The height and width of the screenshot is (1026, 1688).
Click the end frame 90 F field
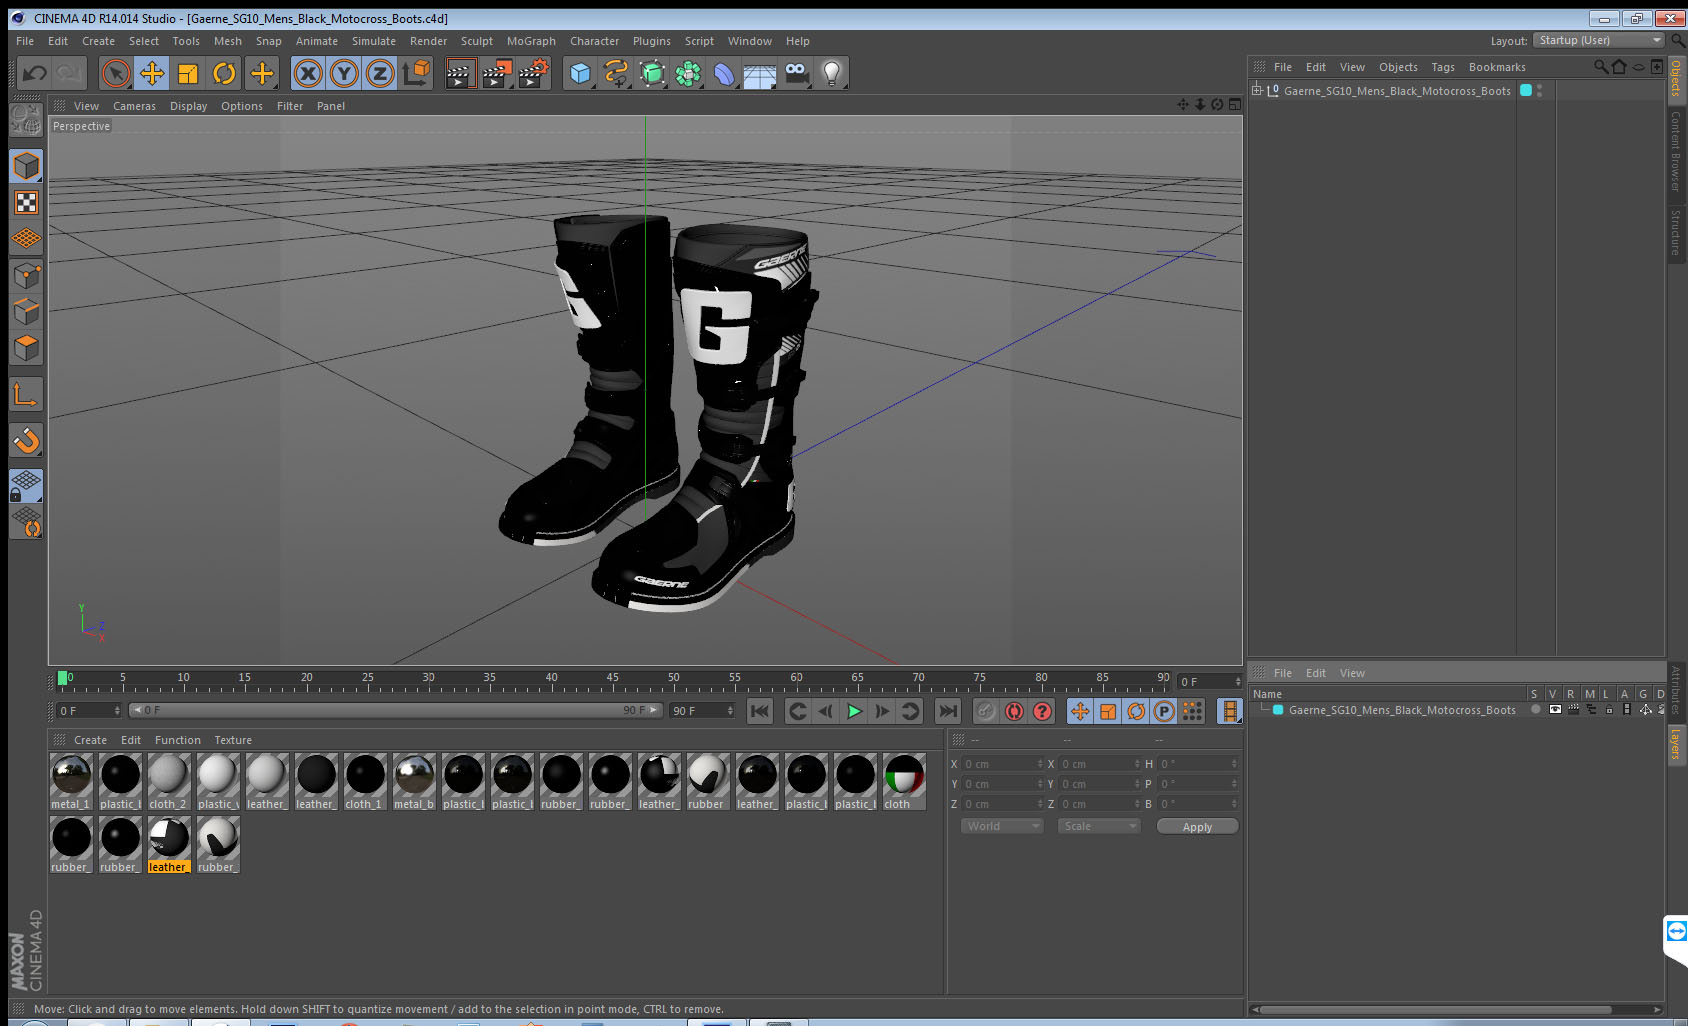[x=702, y=711]
